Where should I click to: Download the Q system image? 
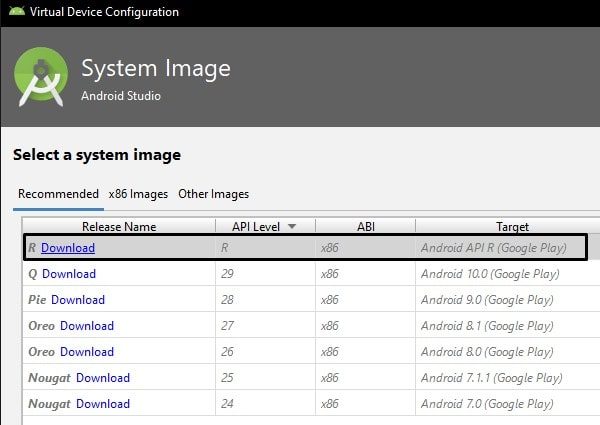click(69, 274)
